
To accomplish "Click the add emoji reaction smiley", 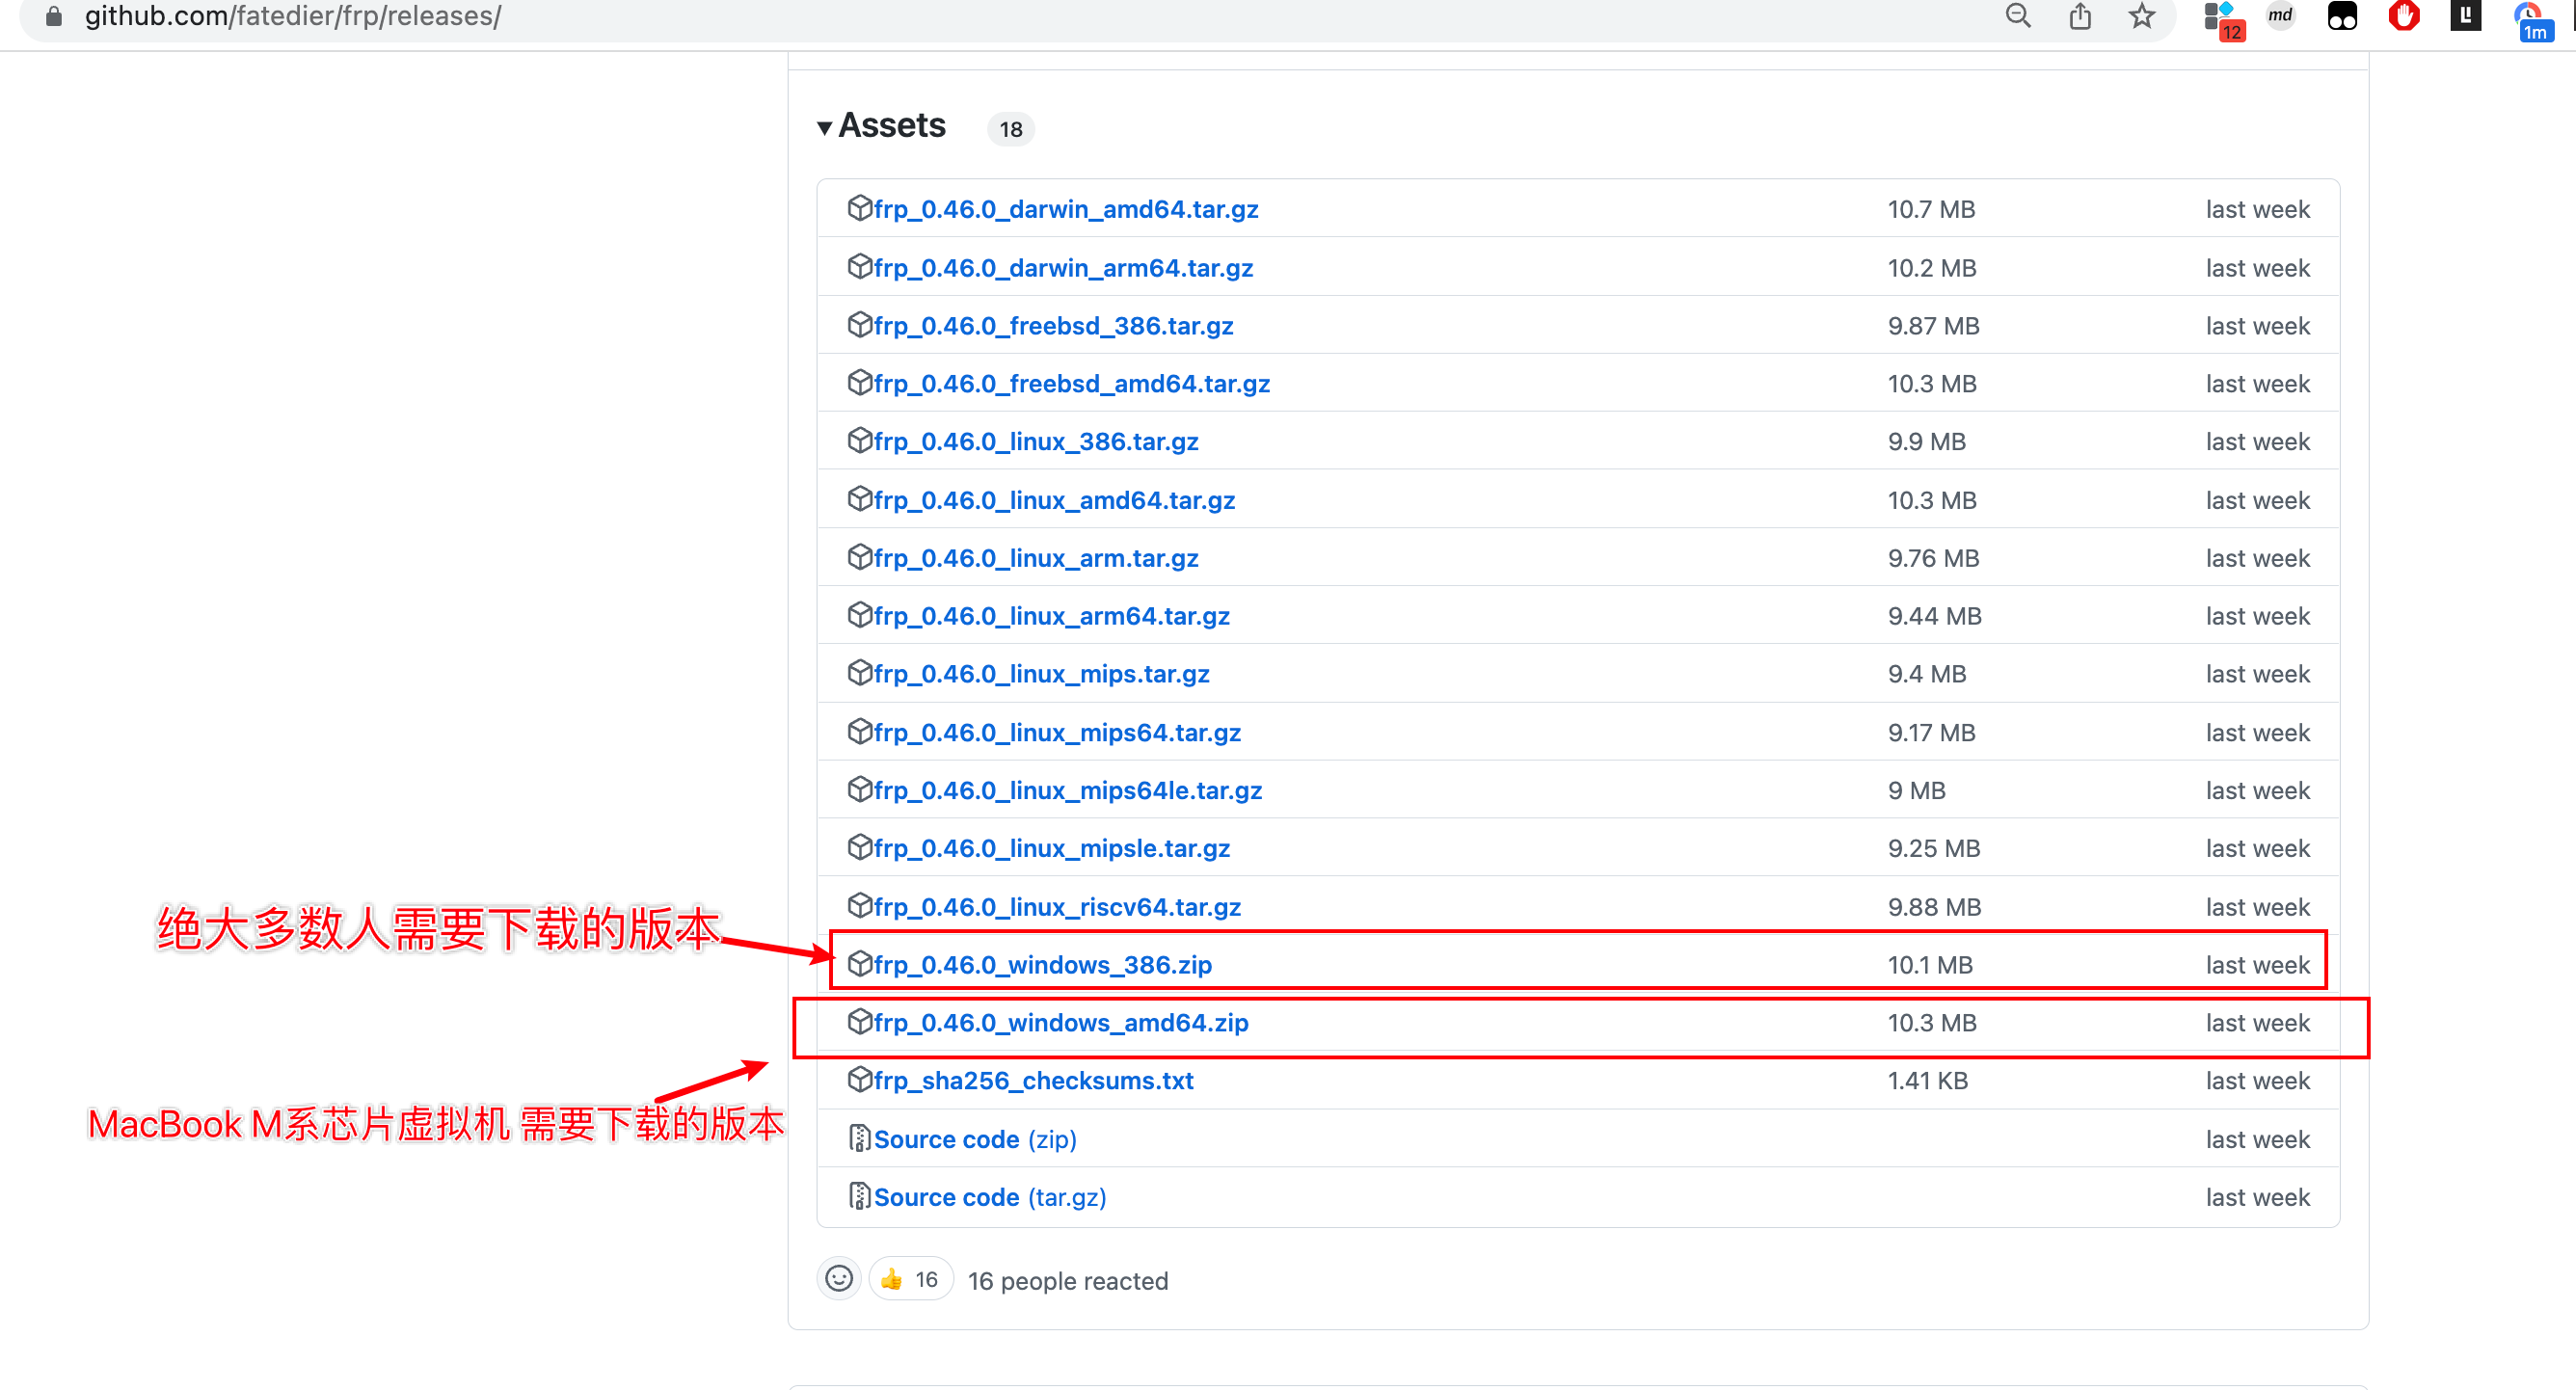I will coord(838,1279).
